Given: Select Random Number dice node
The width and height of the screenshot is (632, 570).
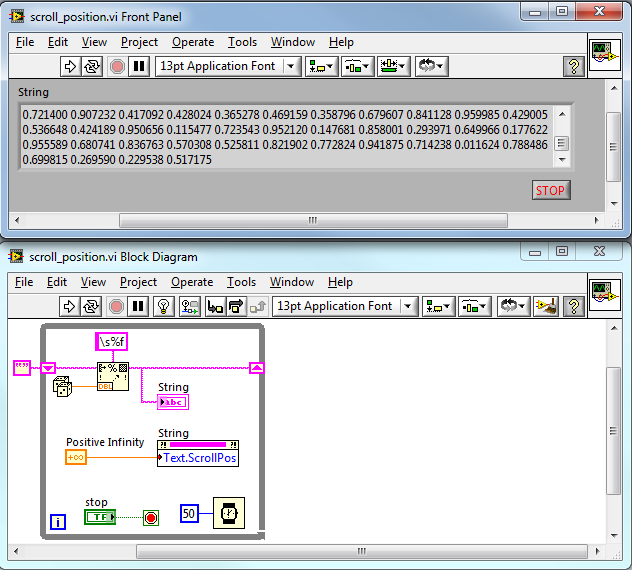Looking at the screenshot, I should click(x=62, y=386).
